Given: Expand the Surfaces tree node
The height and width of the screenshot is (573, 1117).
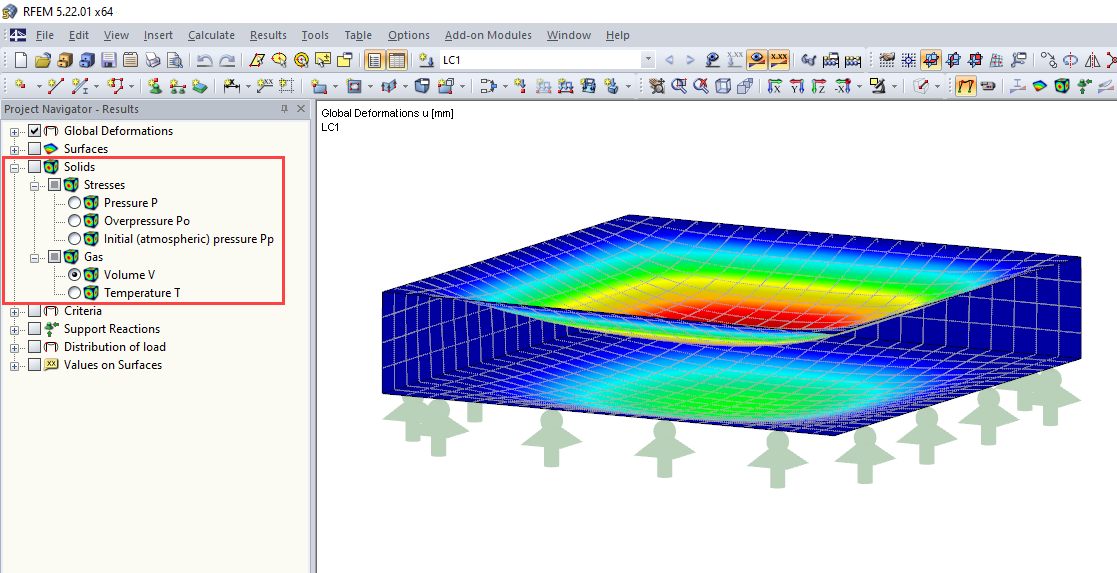Looking at the screenshot, I should coord(14,149).
